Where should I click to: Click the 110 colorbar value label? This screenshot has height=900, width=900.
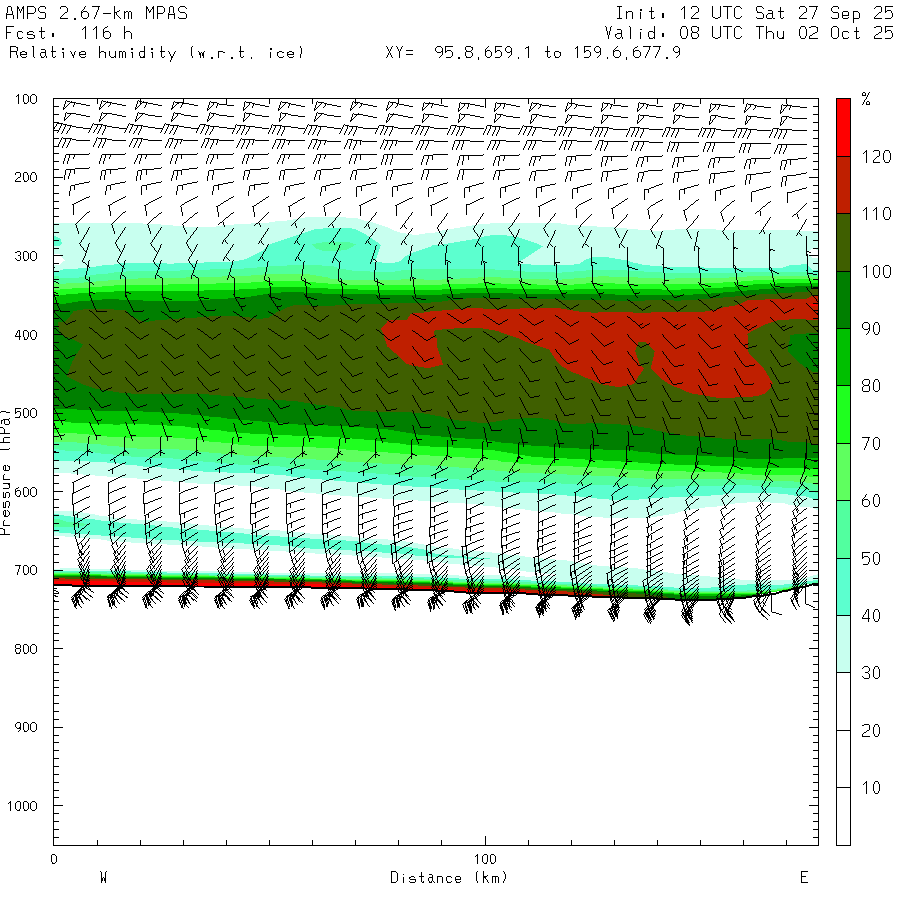pyautogui.click(x=876, y=214)
